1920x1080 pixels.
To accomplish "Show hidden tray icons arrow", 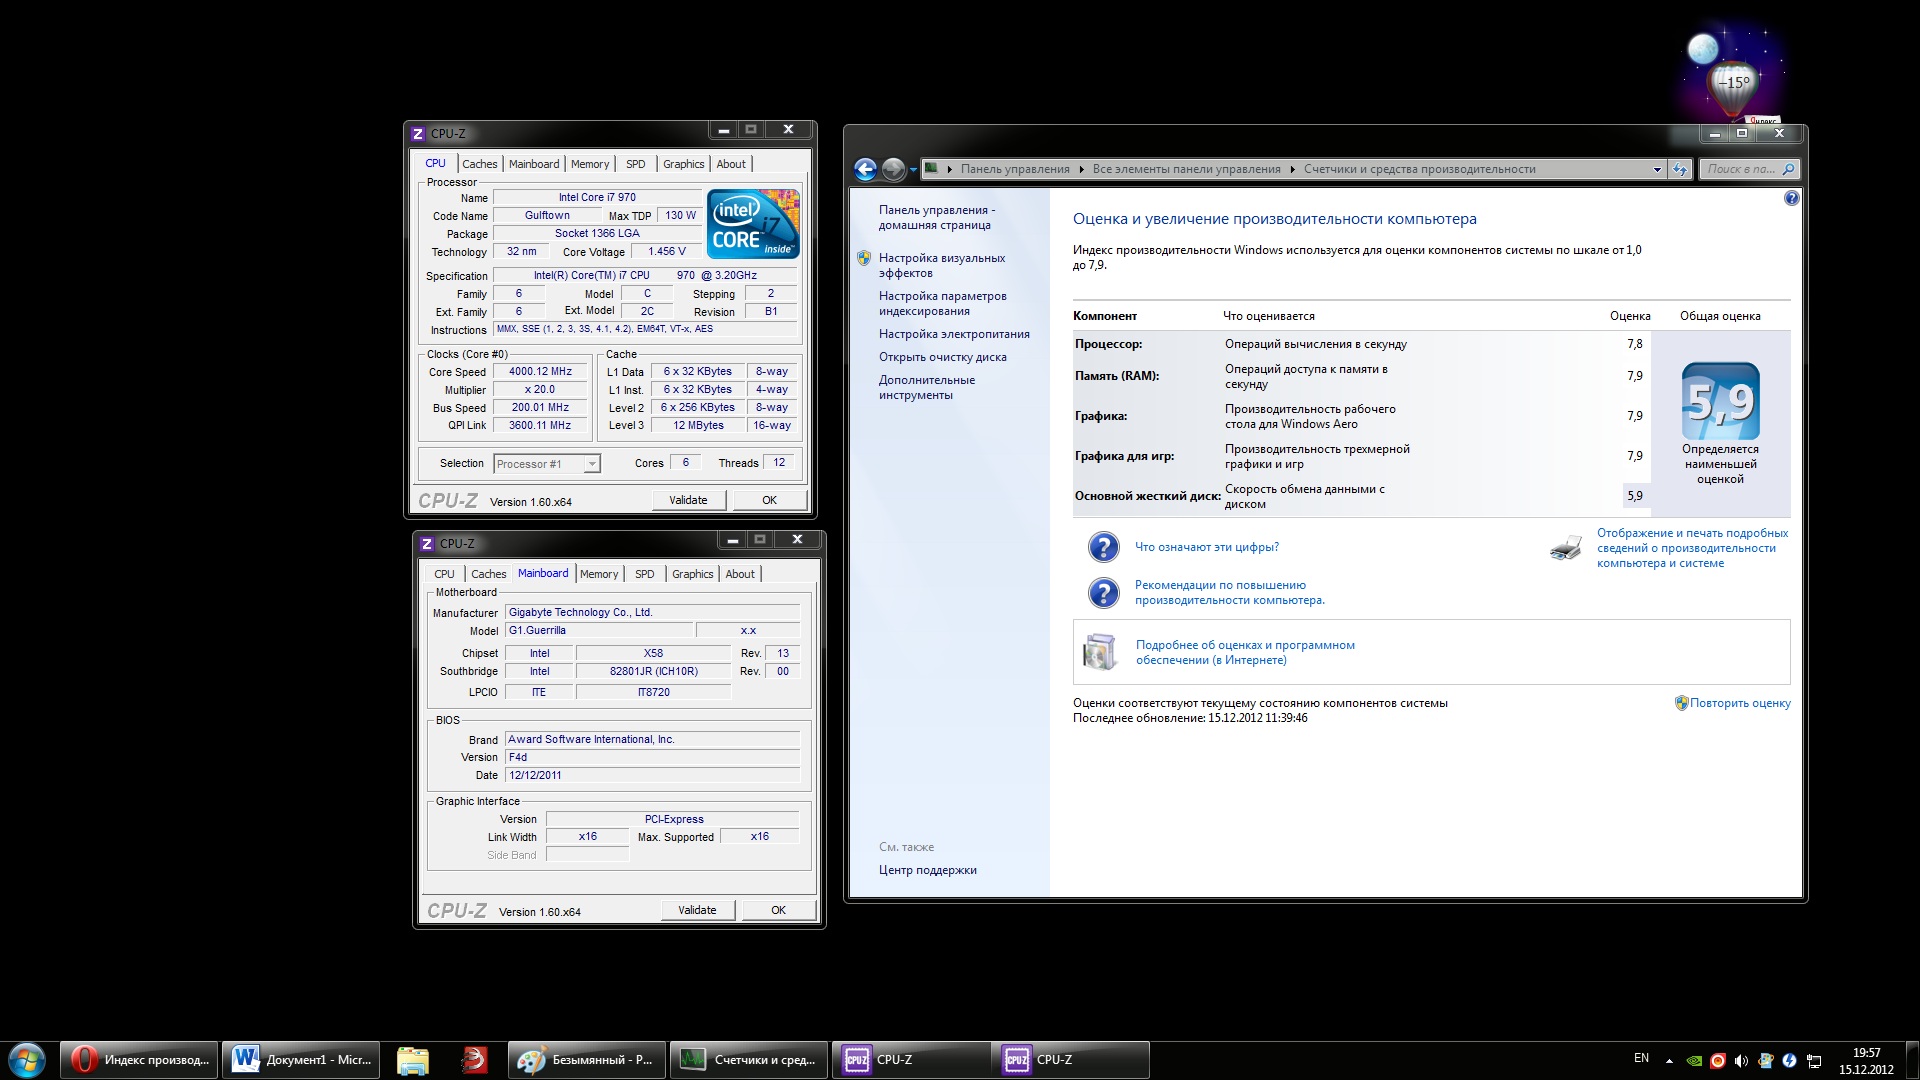I will click(1668, 1061).
